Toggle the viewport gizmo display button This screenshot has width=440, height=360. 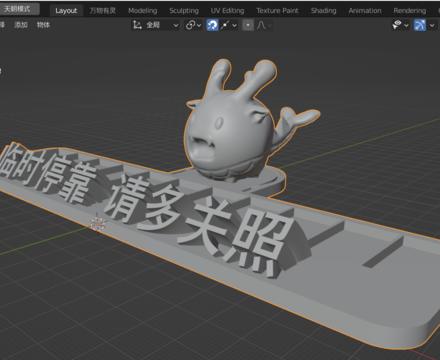[x=420, y=25]
